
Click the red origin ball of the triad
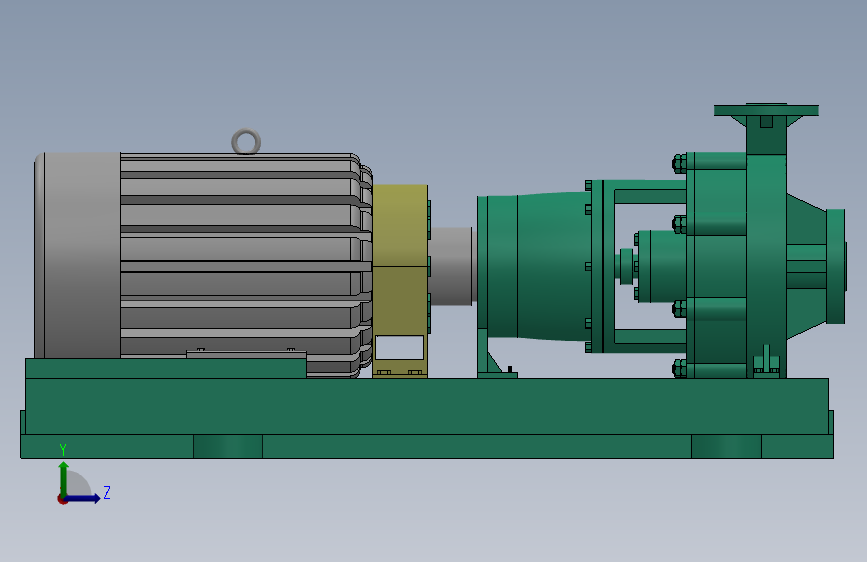(x=62, y=499)
